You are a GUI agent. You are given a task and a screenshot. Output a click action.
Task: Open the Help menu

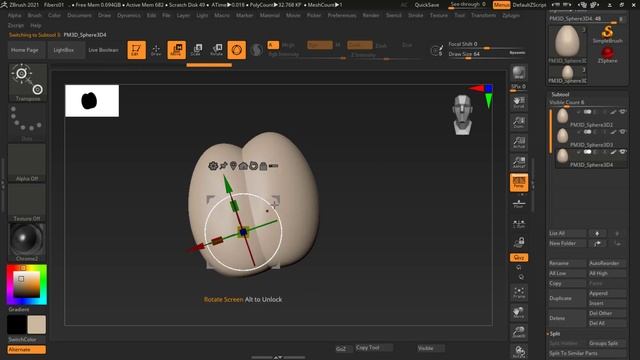point(36,25)
